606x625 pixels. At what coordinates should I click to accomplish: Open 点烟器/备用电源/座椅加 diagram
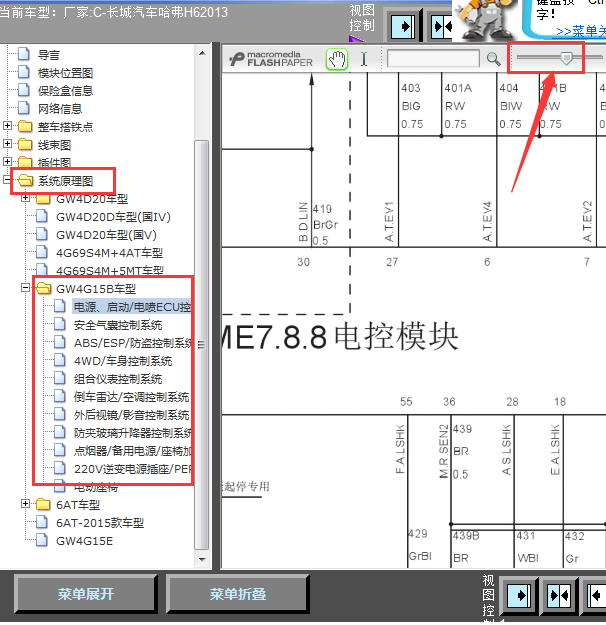click(x=132, y=451)
